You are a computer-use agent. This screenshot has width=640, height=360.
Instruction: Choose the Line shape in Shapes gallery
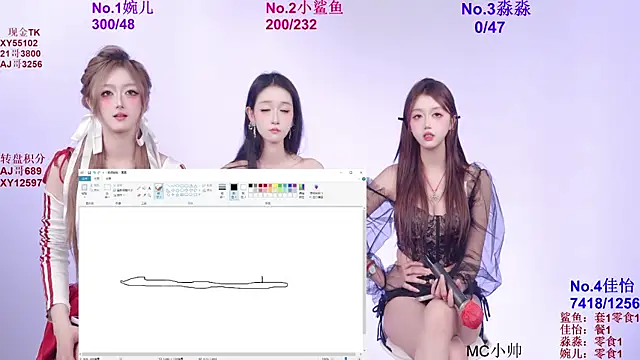tap(168, 185)
